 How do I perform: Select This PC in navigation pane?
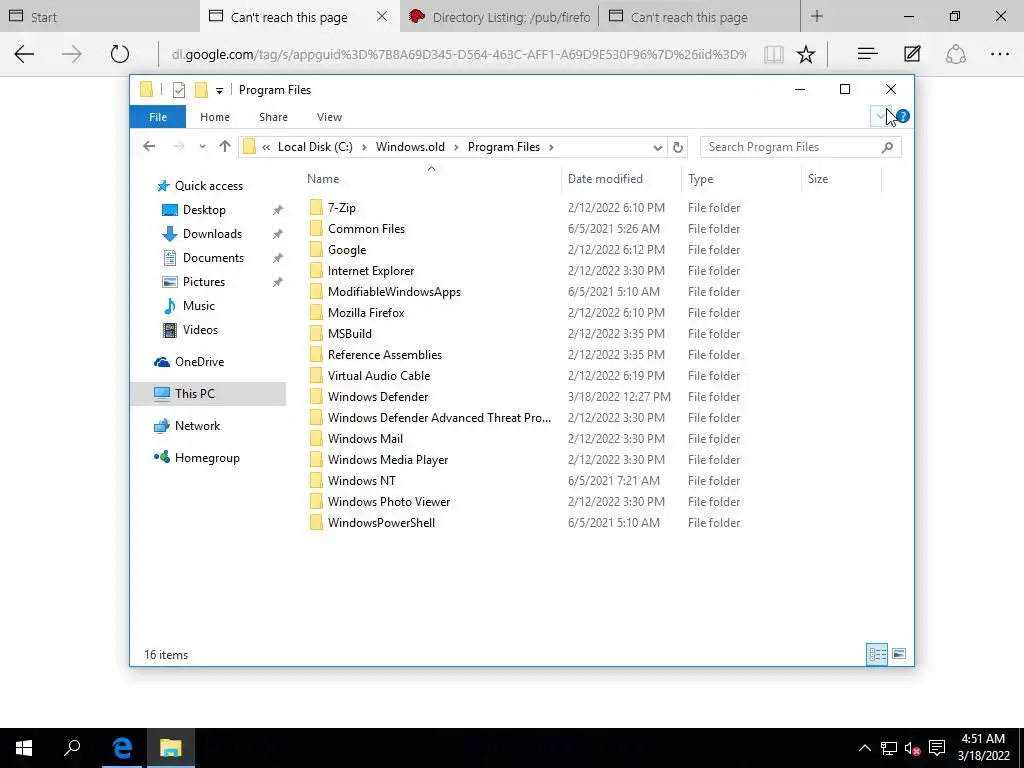point(194,394)
